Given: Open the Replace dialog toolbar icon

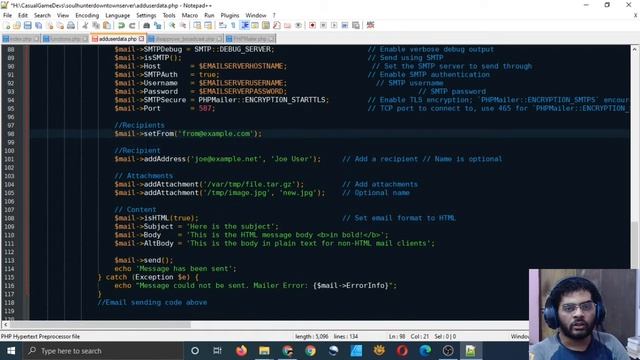Looking at the screenshot, I should coord(157,25).
